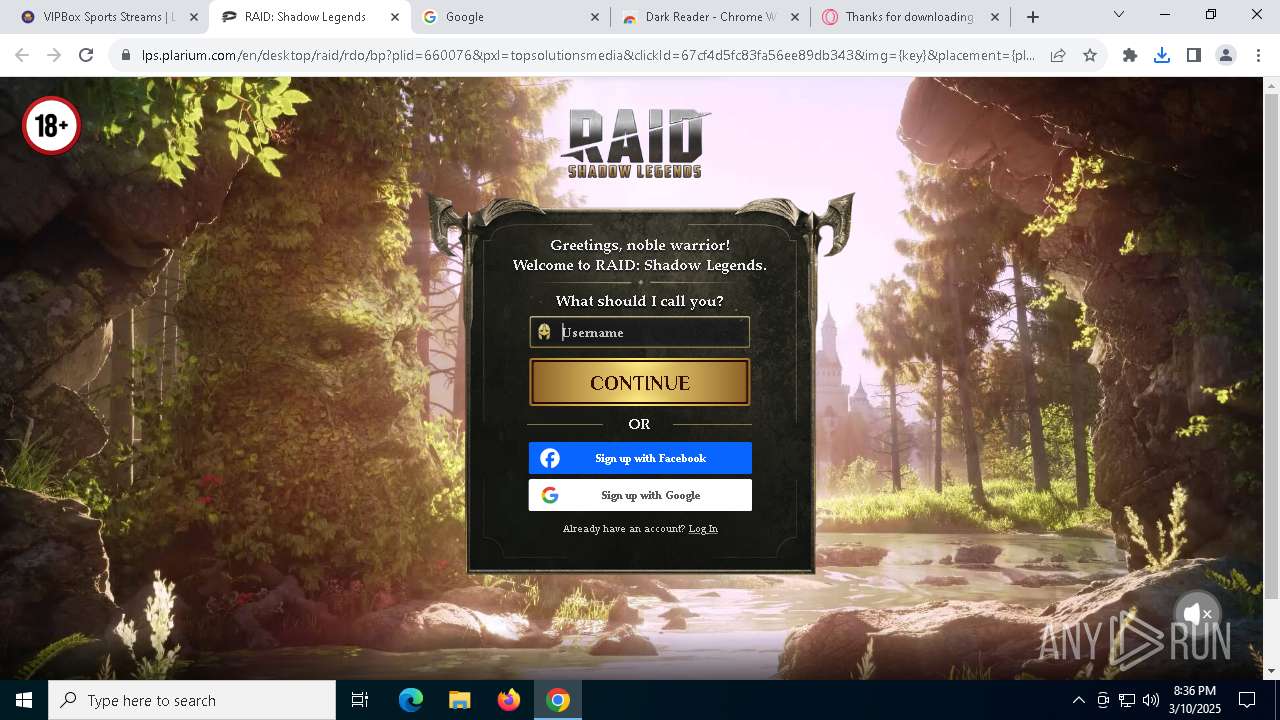The width and height of the screenshot is (1280, 720).
Task: Open network status tray icon
Action: [x=1127, y=700]
